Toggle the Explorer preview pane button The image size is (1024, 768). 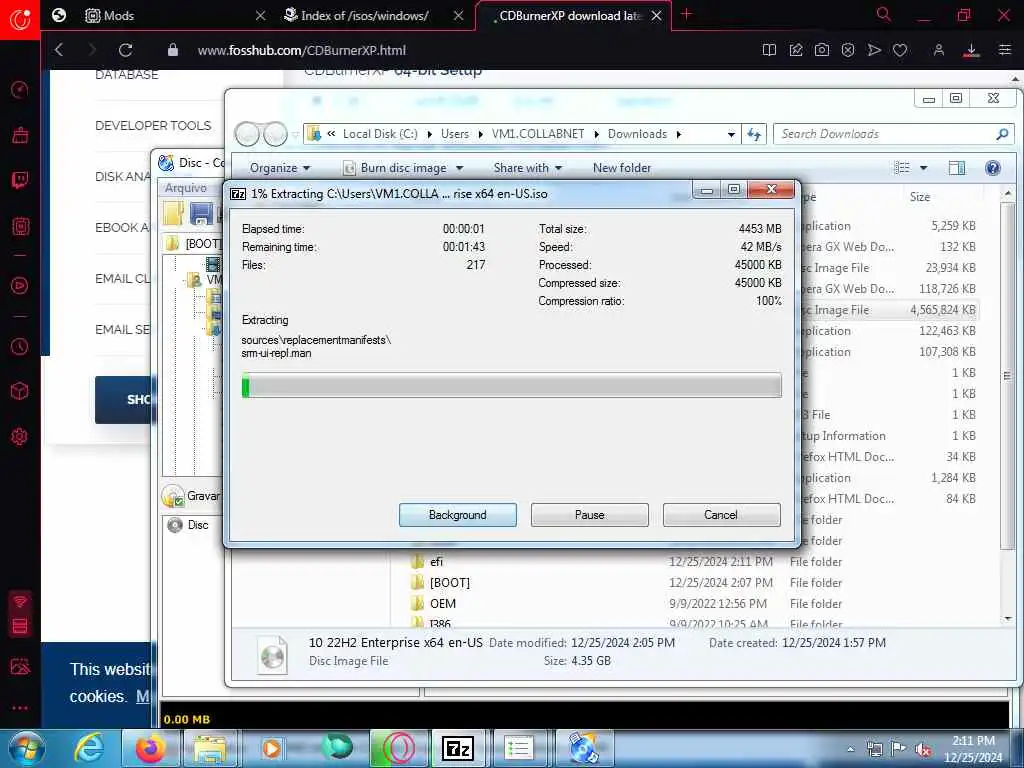click(x=957, y=168)
